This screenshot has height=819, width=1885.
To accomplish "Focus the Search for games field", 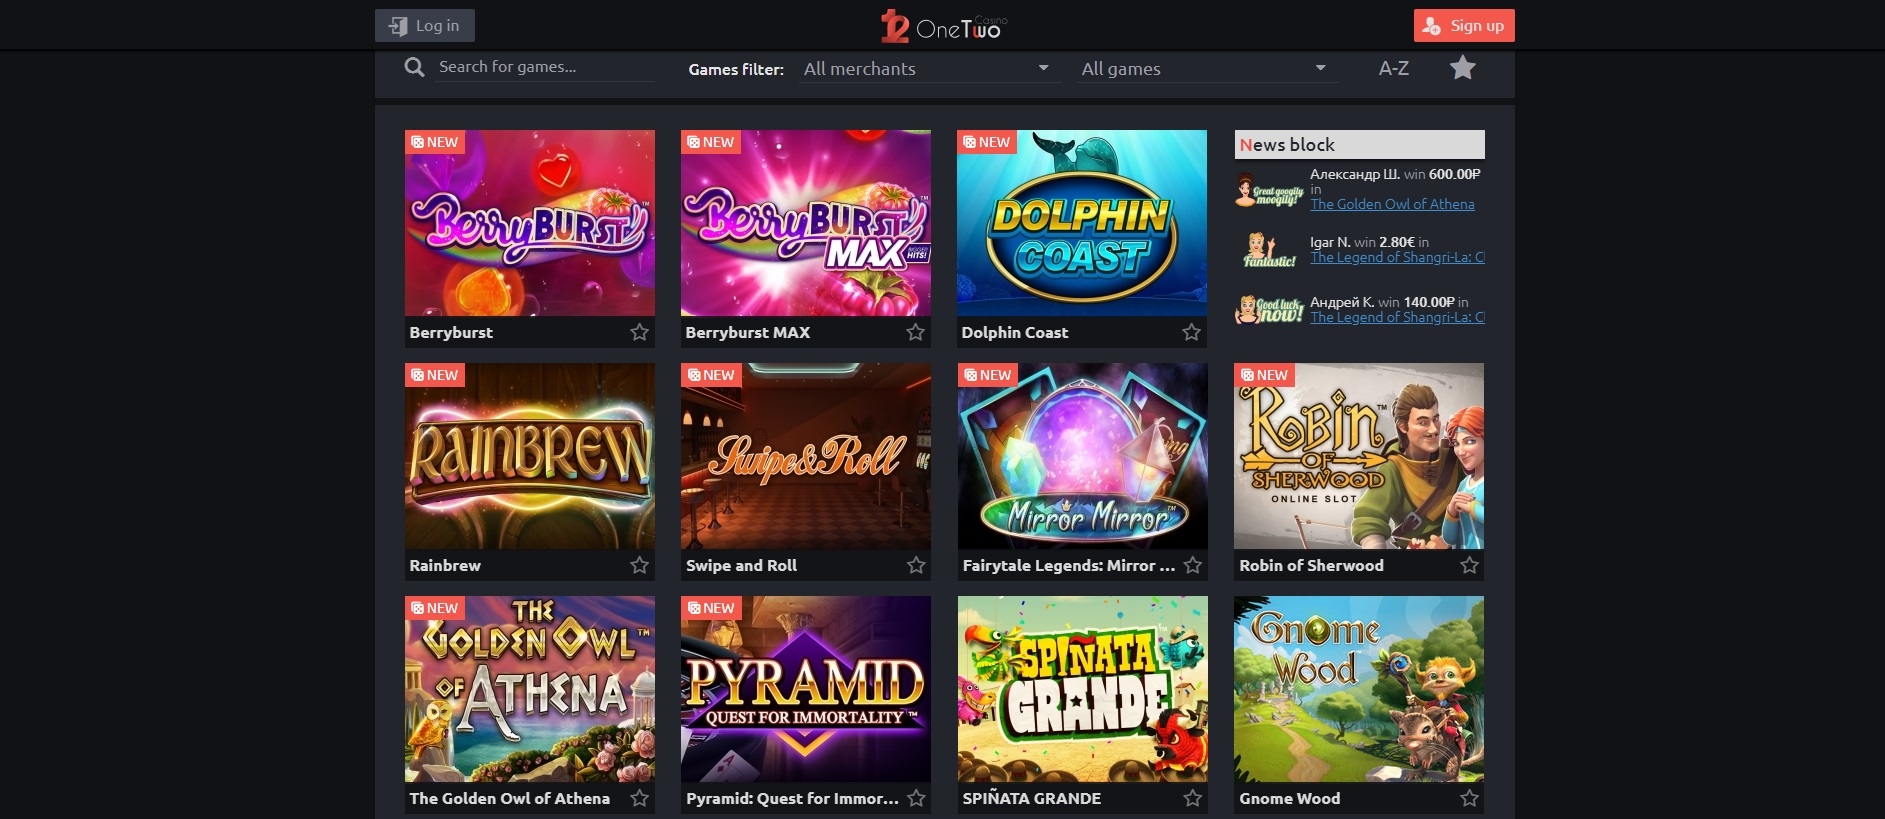I will pyautogui.click(x=546, y=67).
